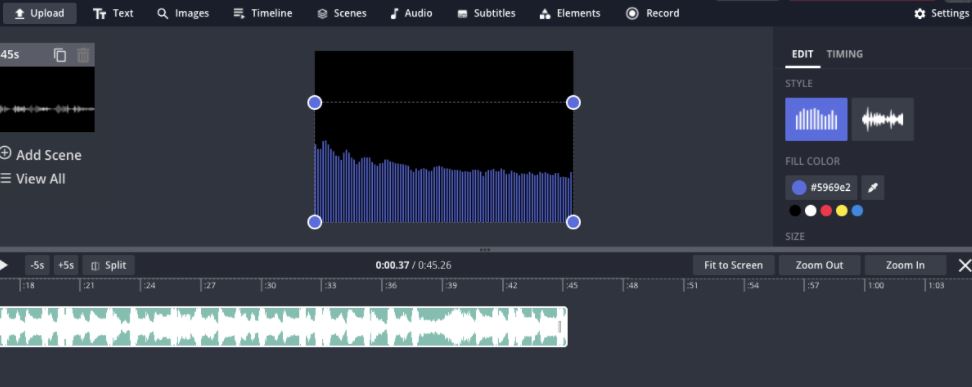This screenshot has width=972, height=387.
Task: Click the :45 mark on timeline ruler
Action: (570, 285)
